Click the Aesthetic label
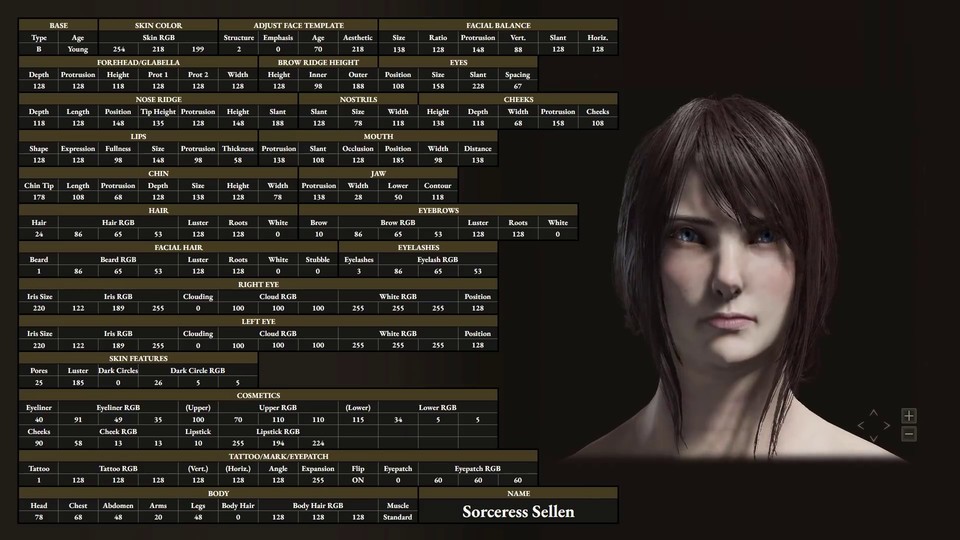 click(x=358, y=37)
